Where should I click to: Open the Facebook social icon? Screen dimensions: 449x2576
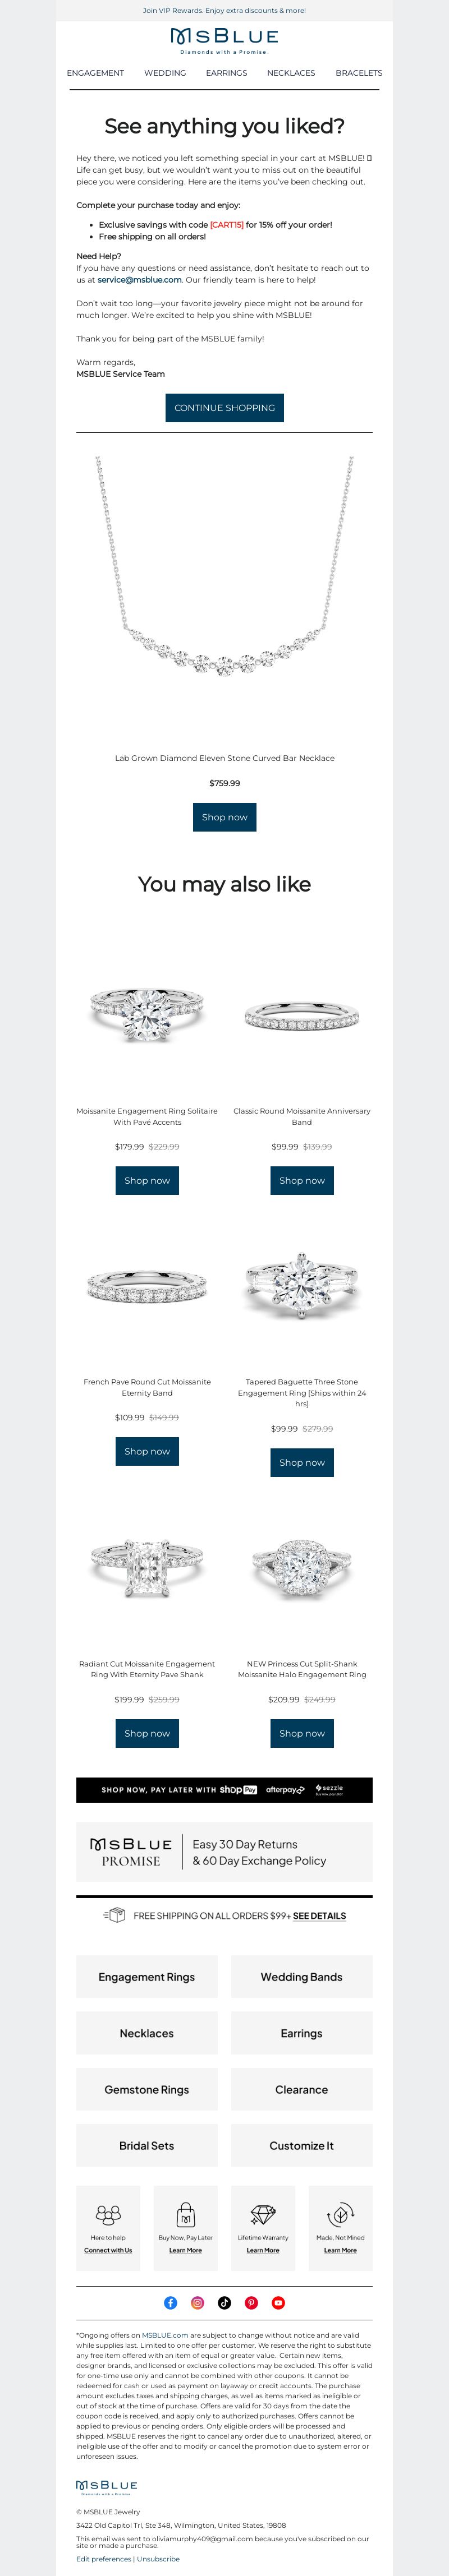pyautogui.click(x=171, y=2302)
